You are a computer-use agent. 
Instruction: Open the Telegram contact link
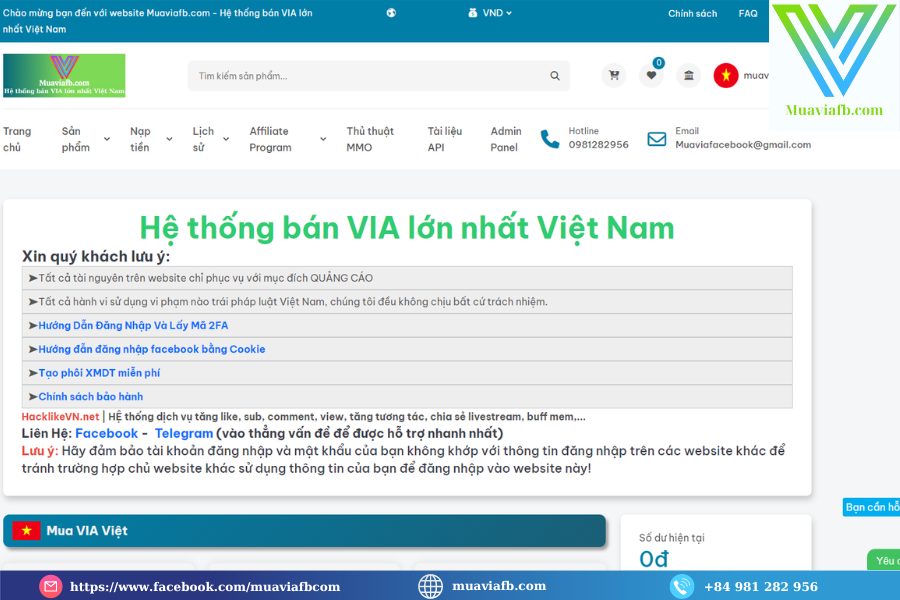(184, 433)
